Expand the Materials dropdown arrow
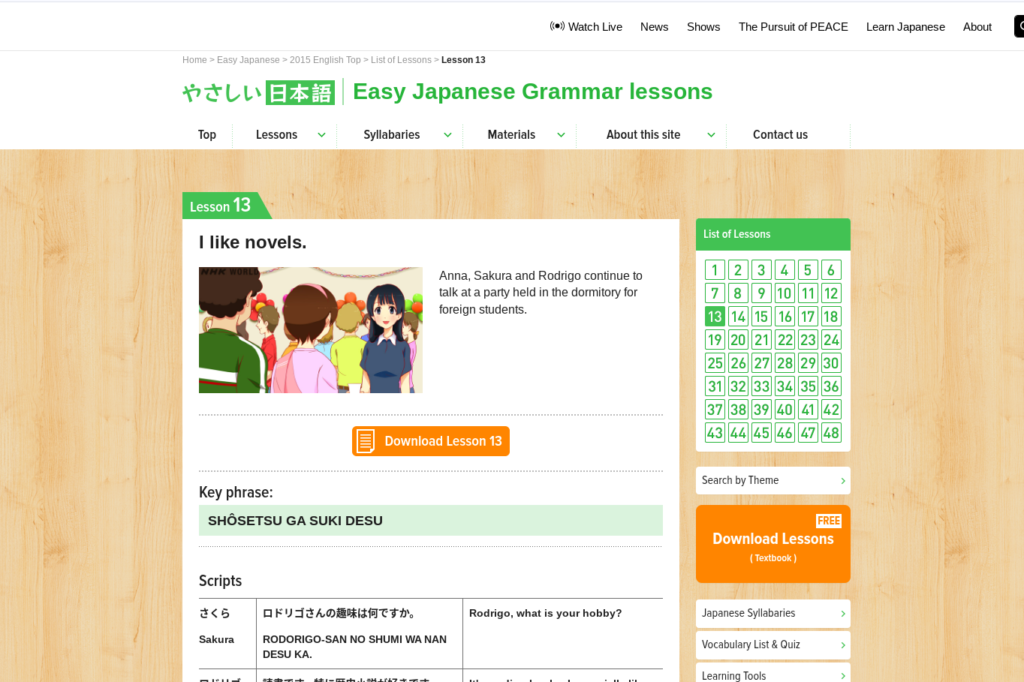1024x682 pixels. tap(561, 135)
